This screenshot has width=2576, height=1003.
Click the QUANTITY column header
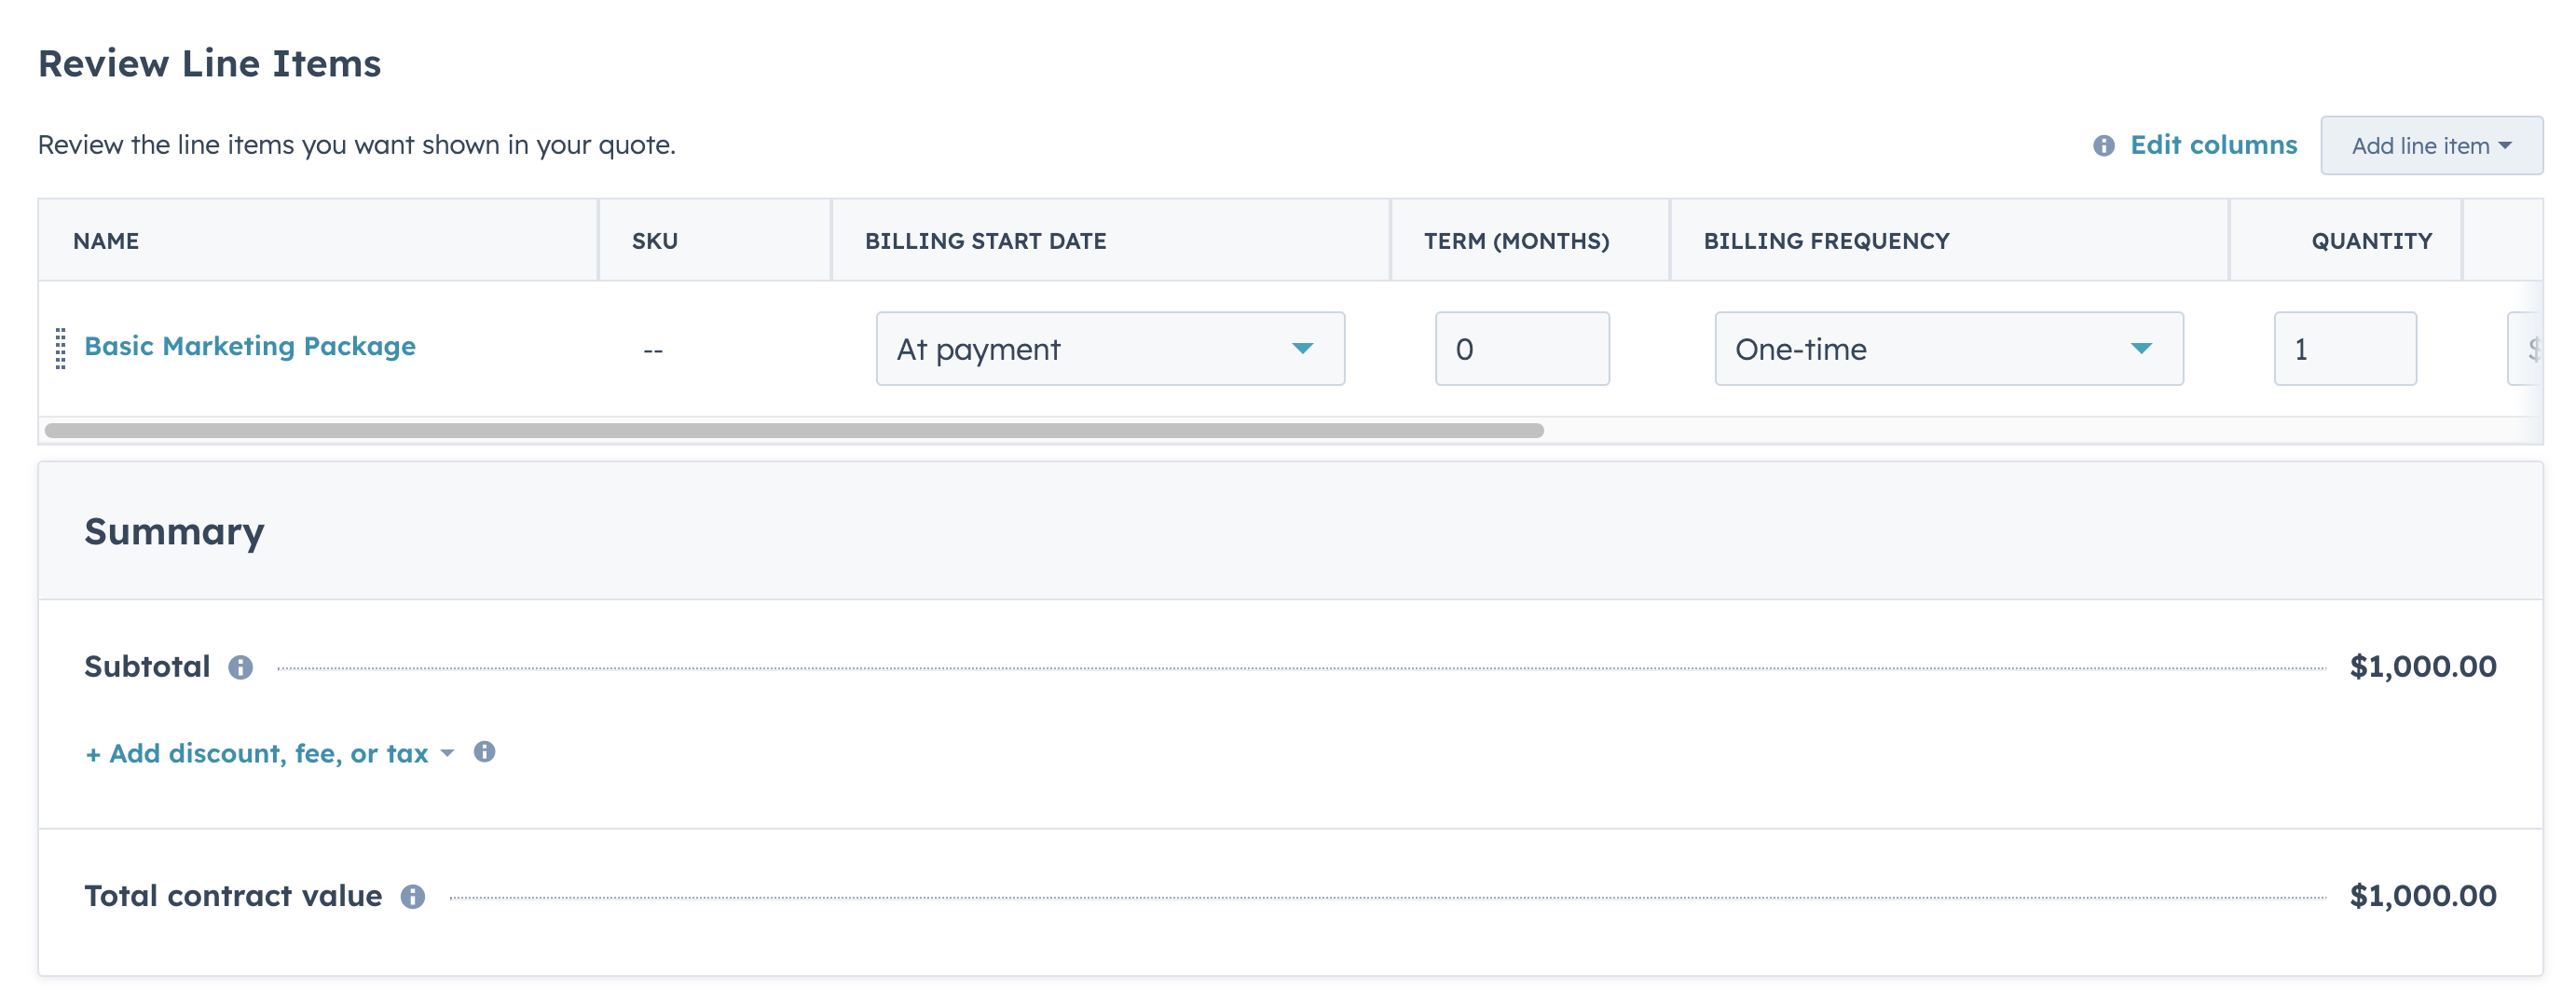click(x=2370, y=241)
